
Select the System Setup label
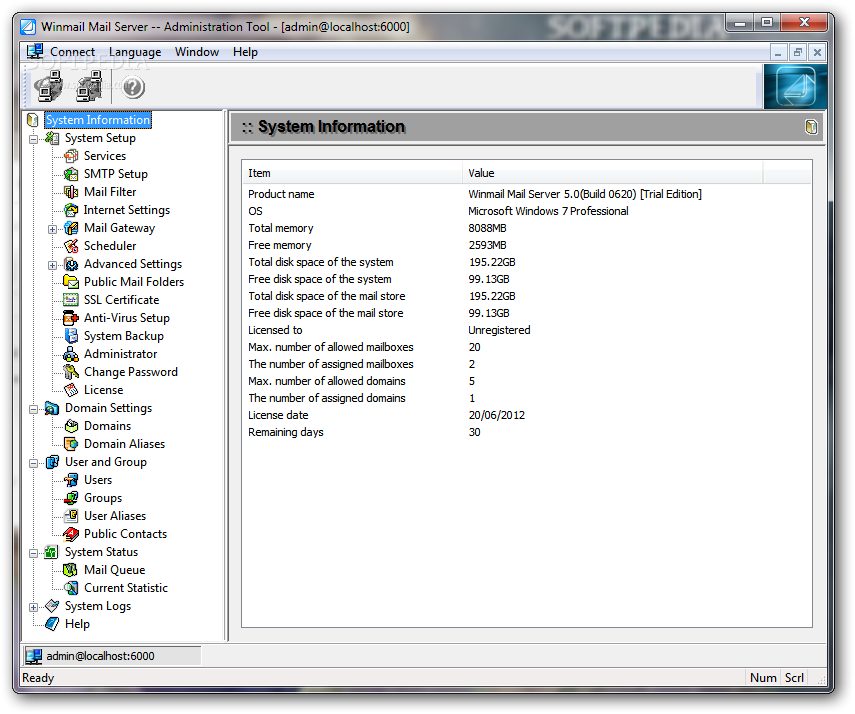click(x=100, y=138)
